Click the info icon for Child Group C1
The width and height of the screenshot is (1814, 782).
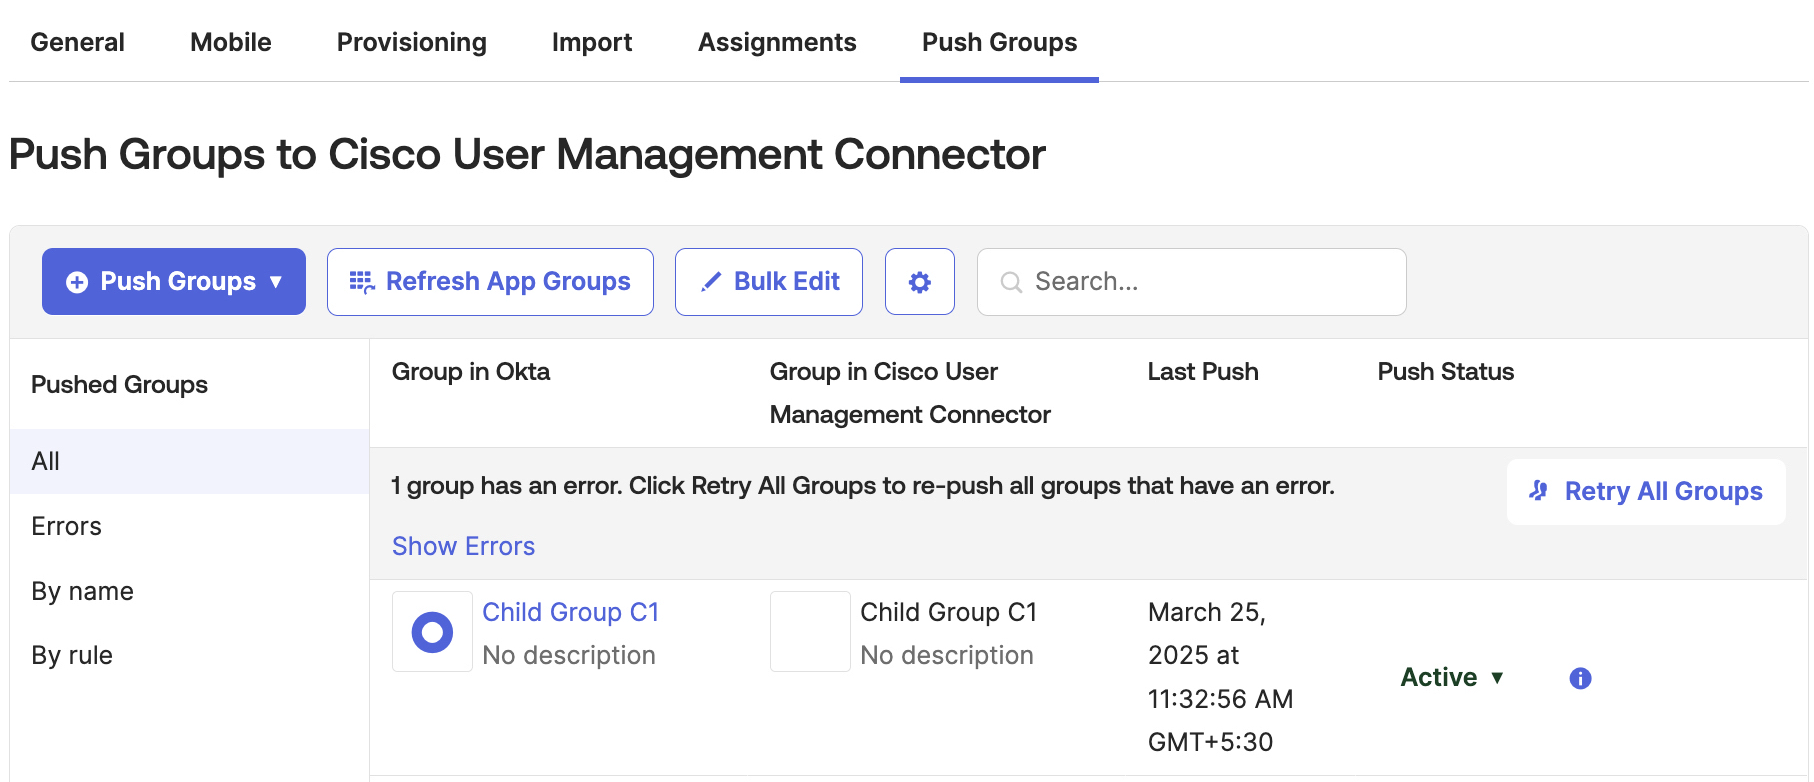coord(1580,678)
